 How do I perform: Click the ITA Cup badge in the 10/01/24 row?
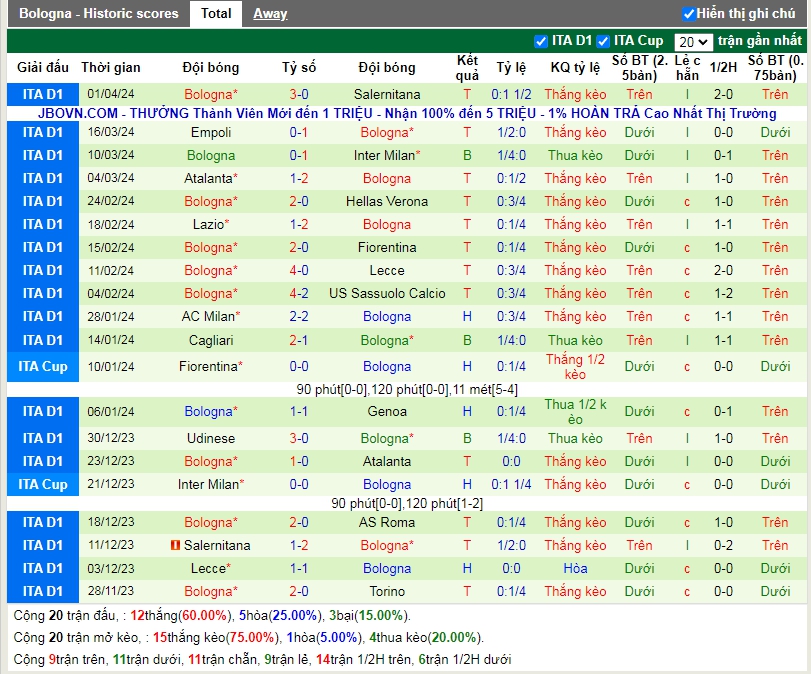point(42,366)
